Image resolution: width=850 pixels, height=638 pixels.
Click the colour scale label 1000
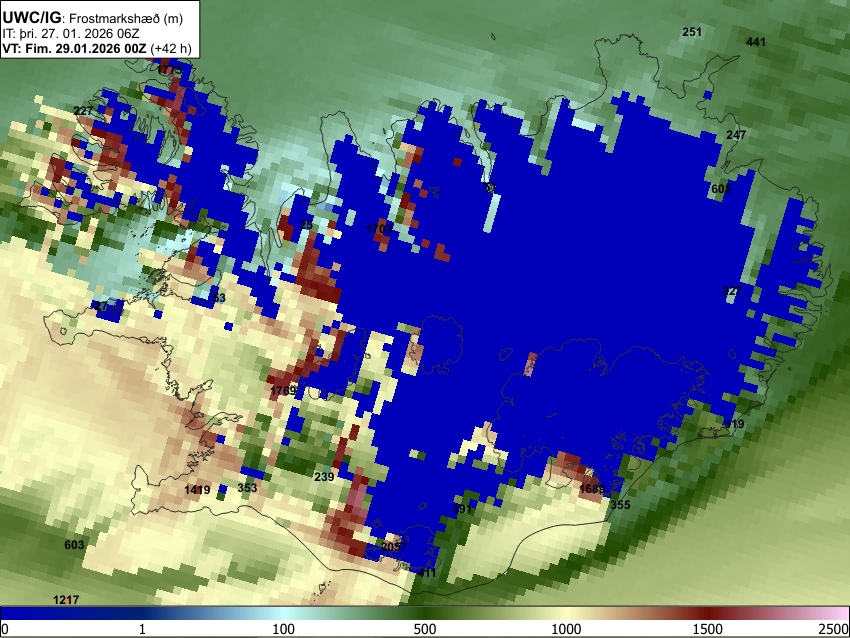pos(566,629)
